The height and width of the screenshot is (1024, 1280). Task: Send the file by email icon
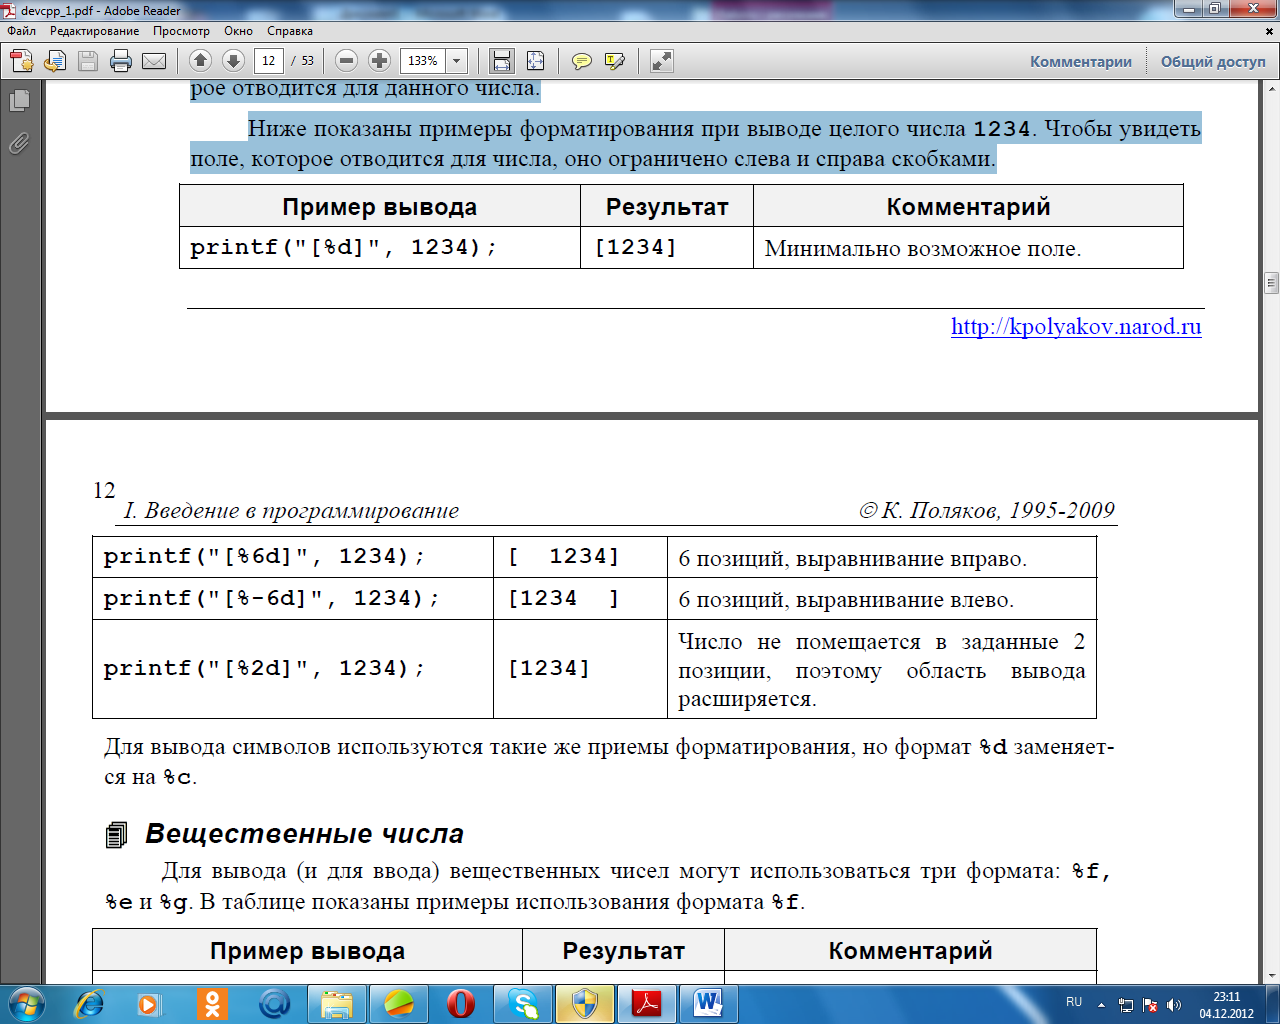tap(154, 61)
